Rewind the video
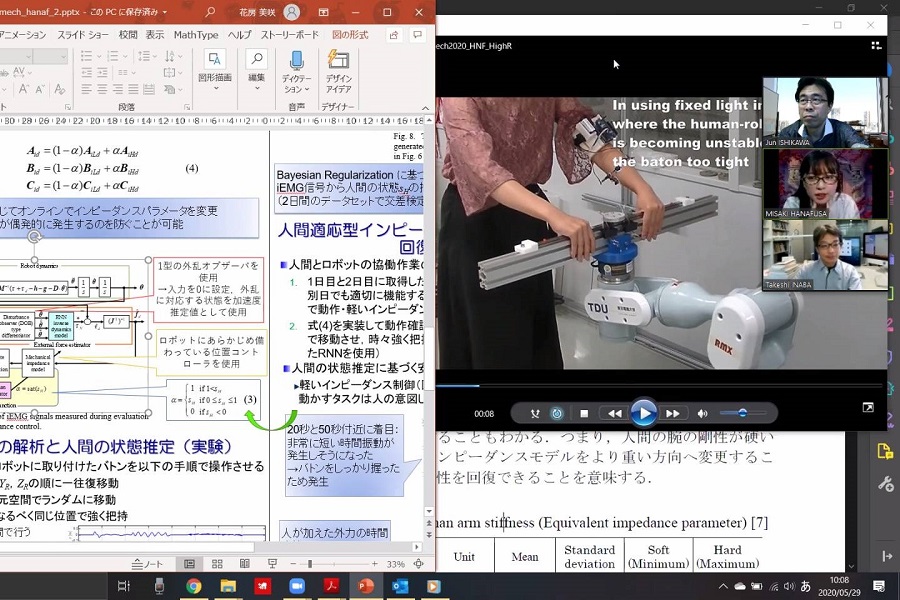Viewport: 900px width, 600px height. coord(614,413)
